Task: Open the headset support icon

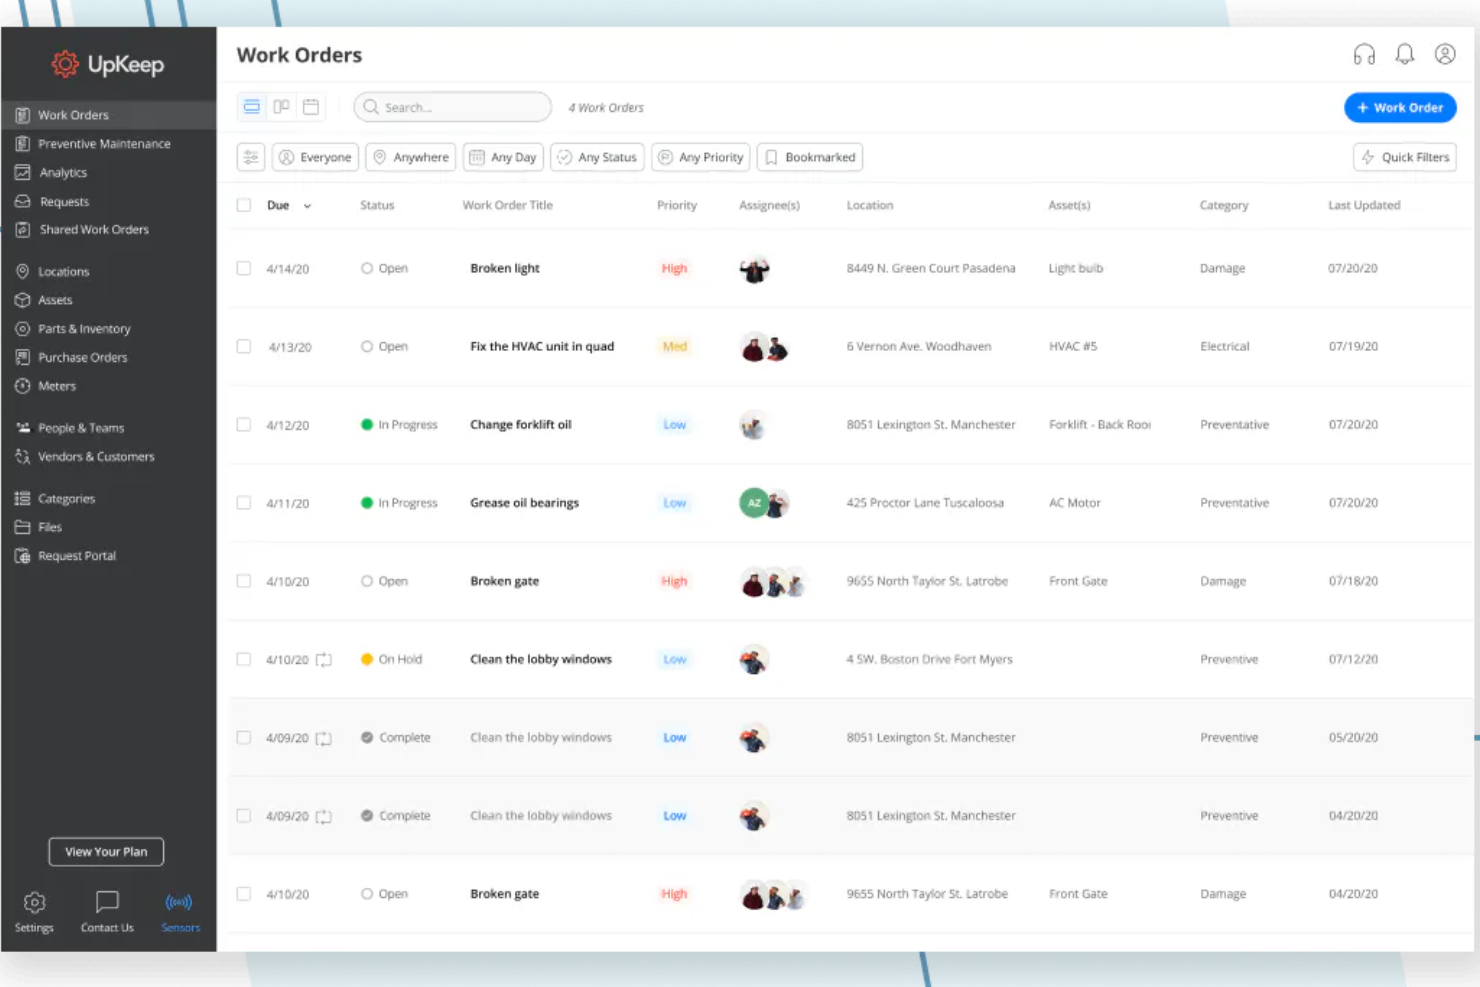Action: 1364,54
